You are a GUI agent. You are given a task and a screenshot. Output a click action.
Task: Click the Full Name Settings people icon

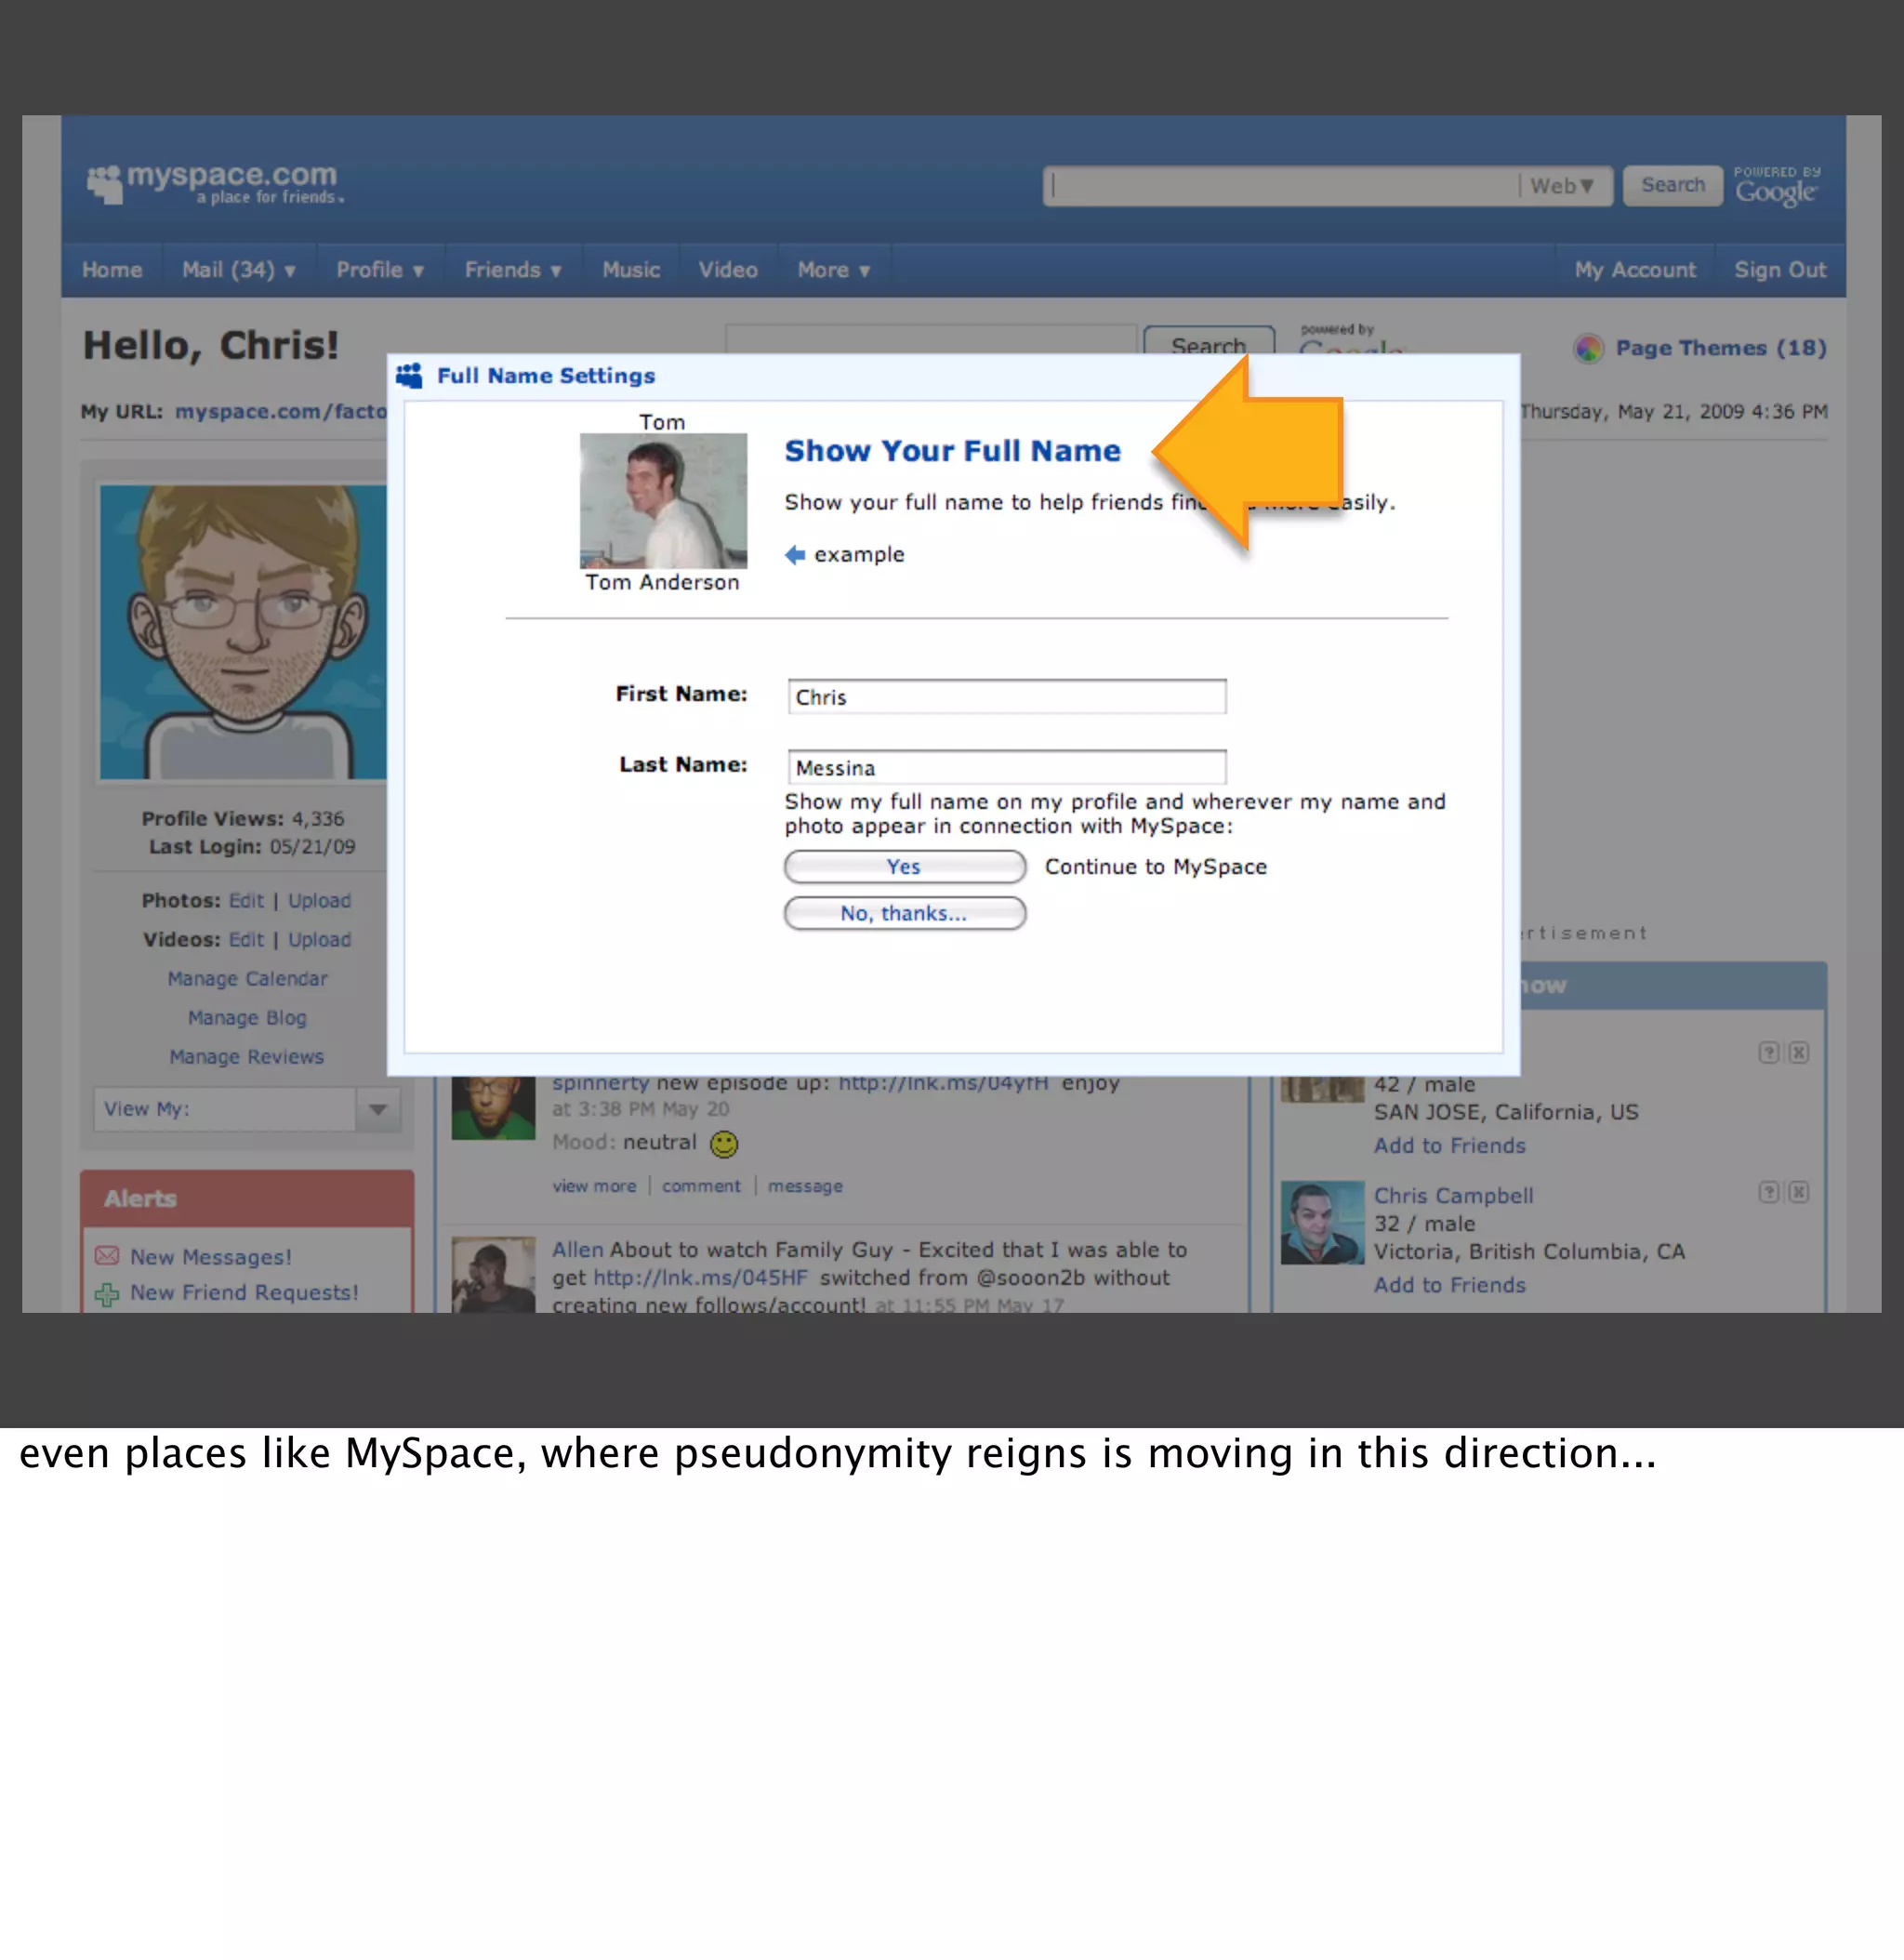coord(409,376)
